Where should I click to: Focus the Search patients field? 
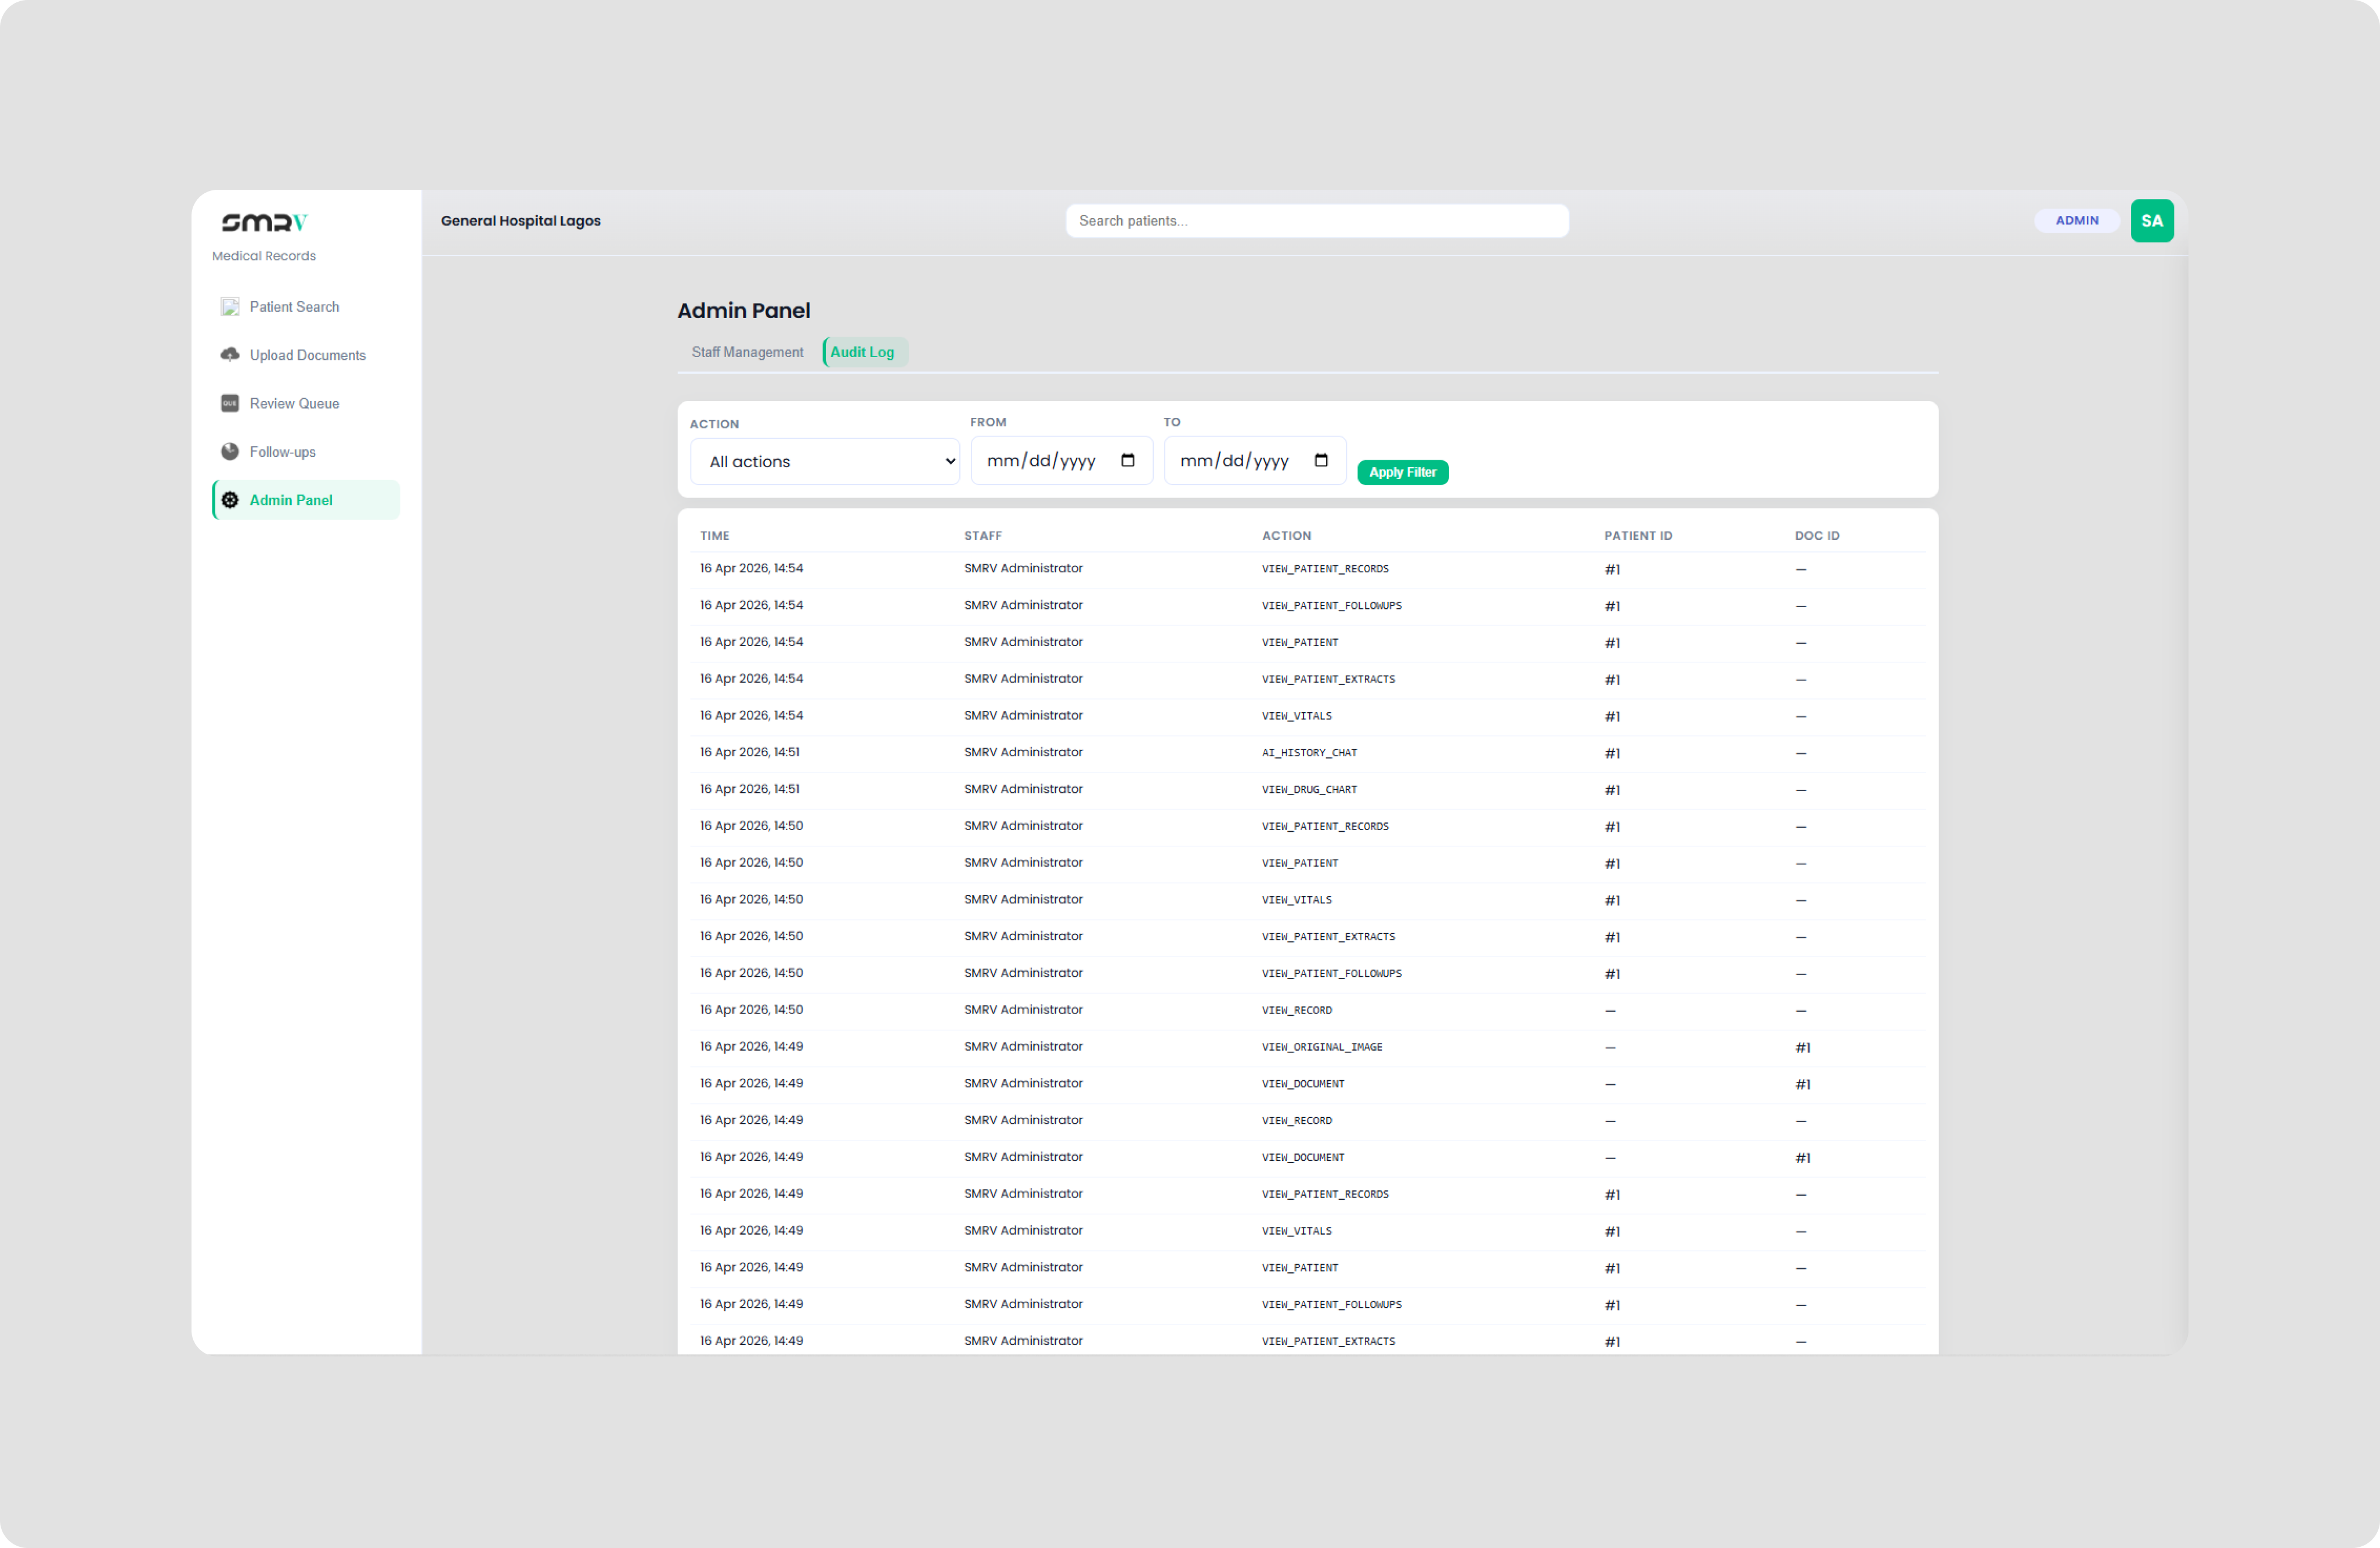click(x=1316, y=221)
